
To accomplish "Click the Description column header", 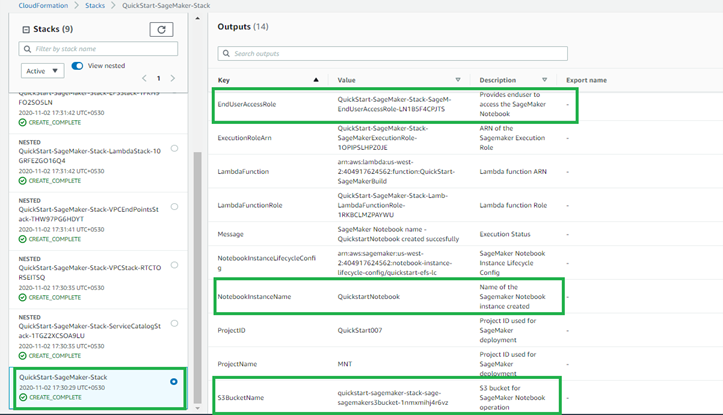I will [x=498, y=80].
